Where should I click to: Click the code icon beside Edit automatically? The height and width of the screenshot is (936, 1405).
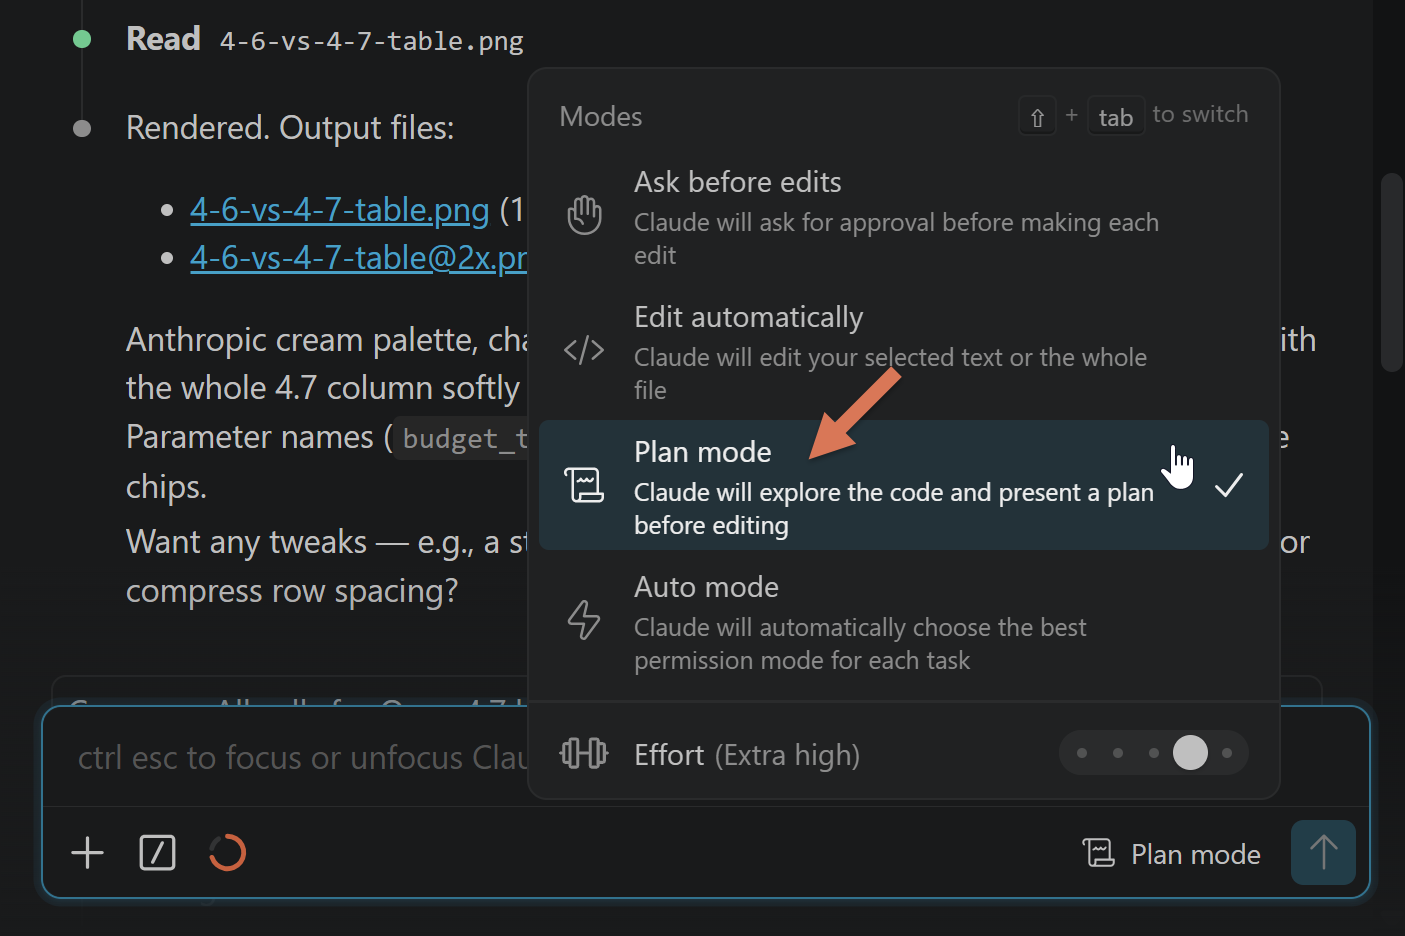click(584, 350)
